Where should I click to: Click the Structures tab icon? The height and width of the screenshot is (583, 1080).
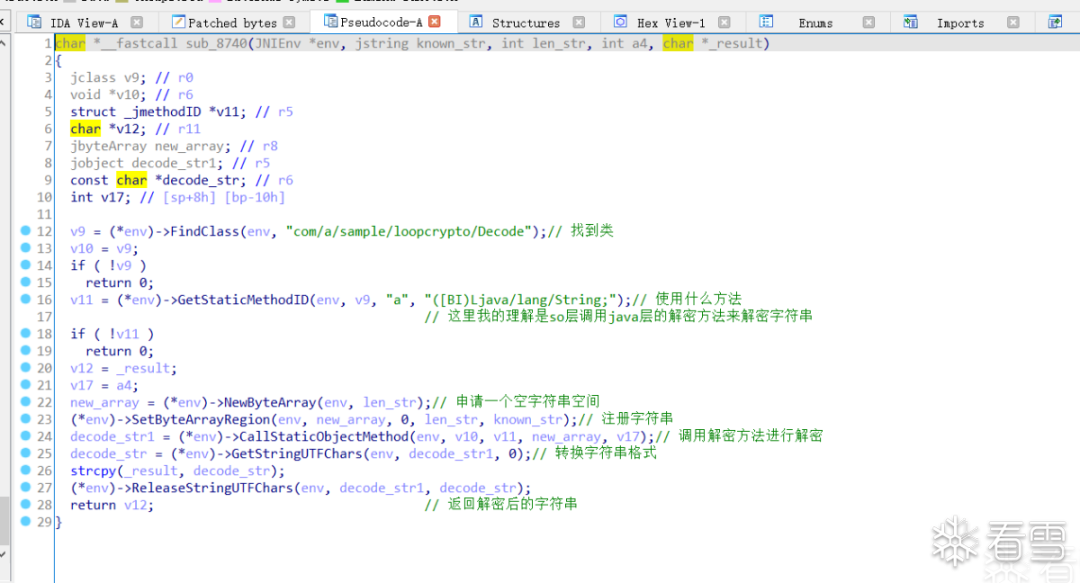click(x=476, y=22)
